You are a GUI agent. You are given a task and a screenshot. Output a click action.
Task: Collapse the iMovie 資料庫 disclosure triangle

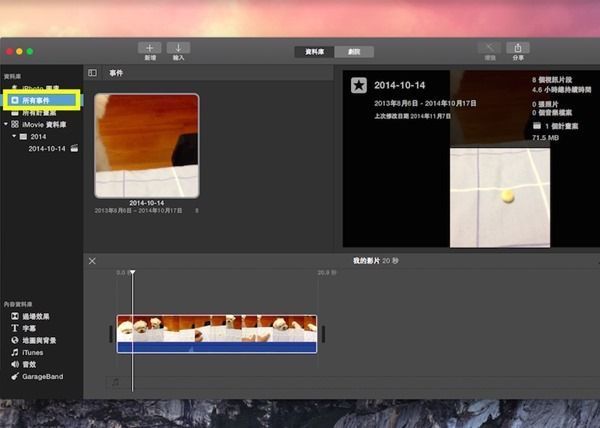[5, 124]
